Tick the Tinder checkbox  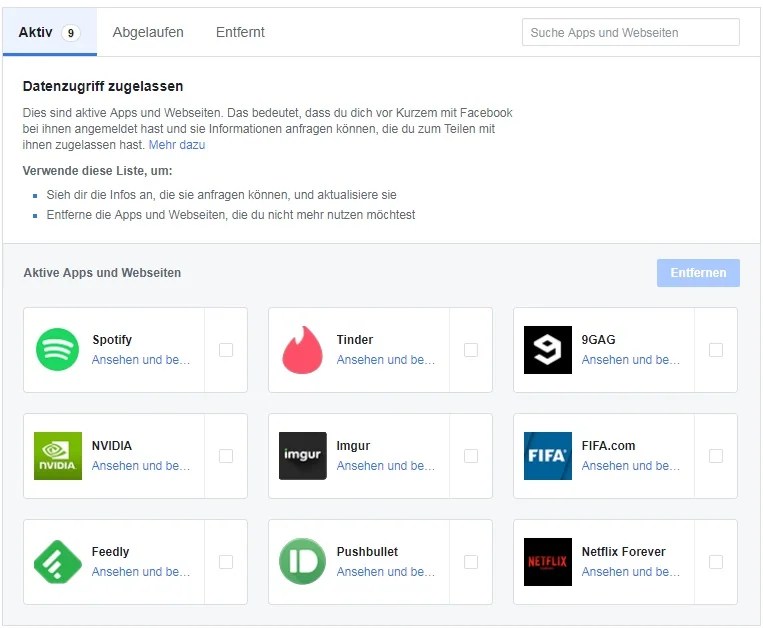pos(471,350)
